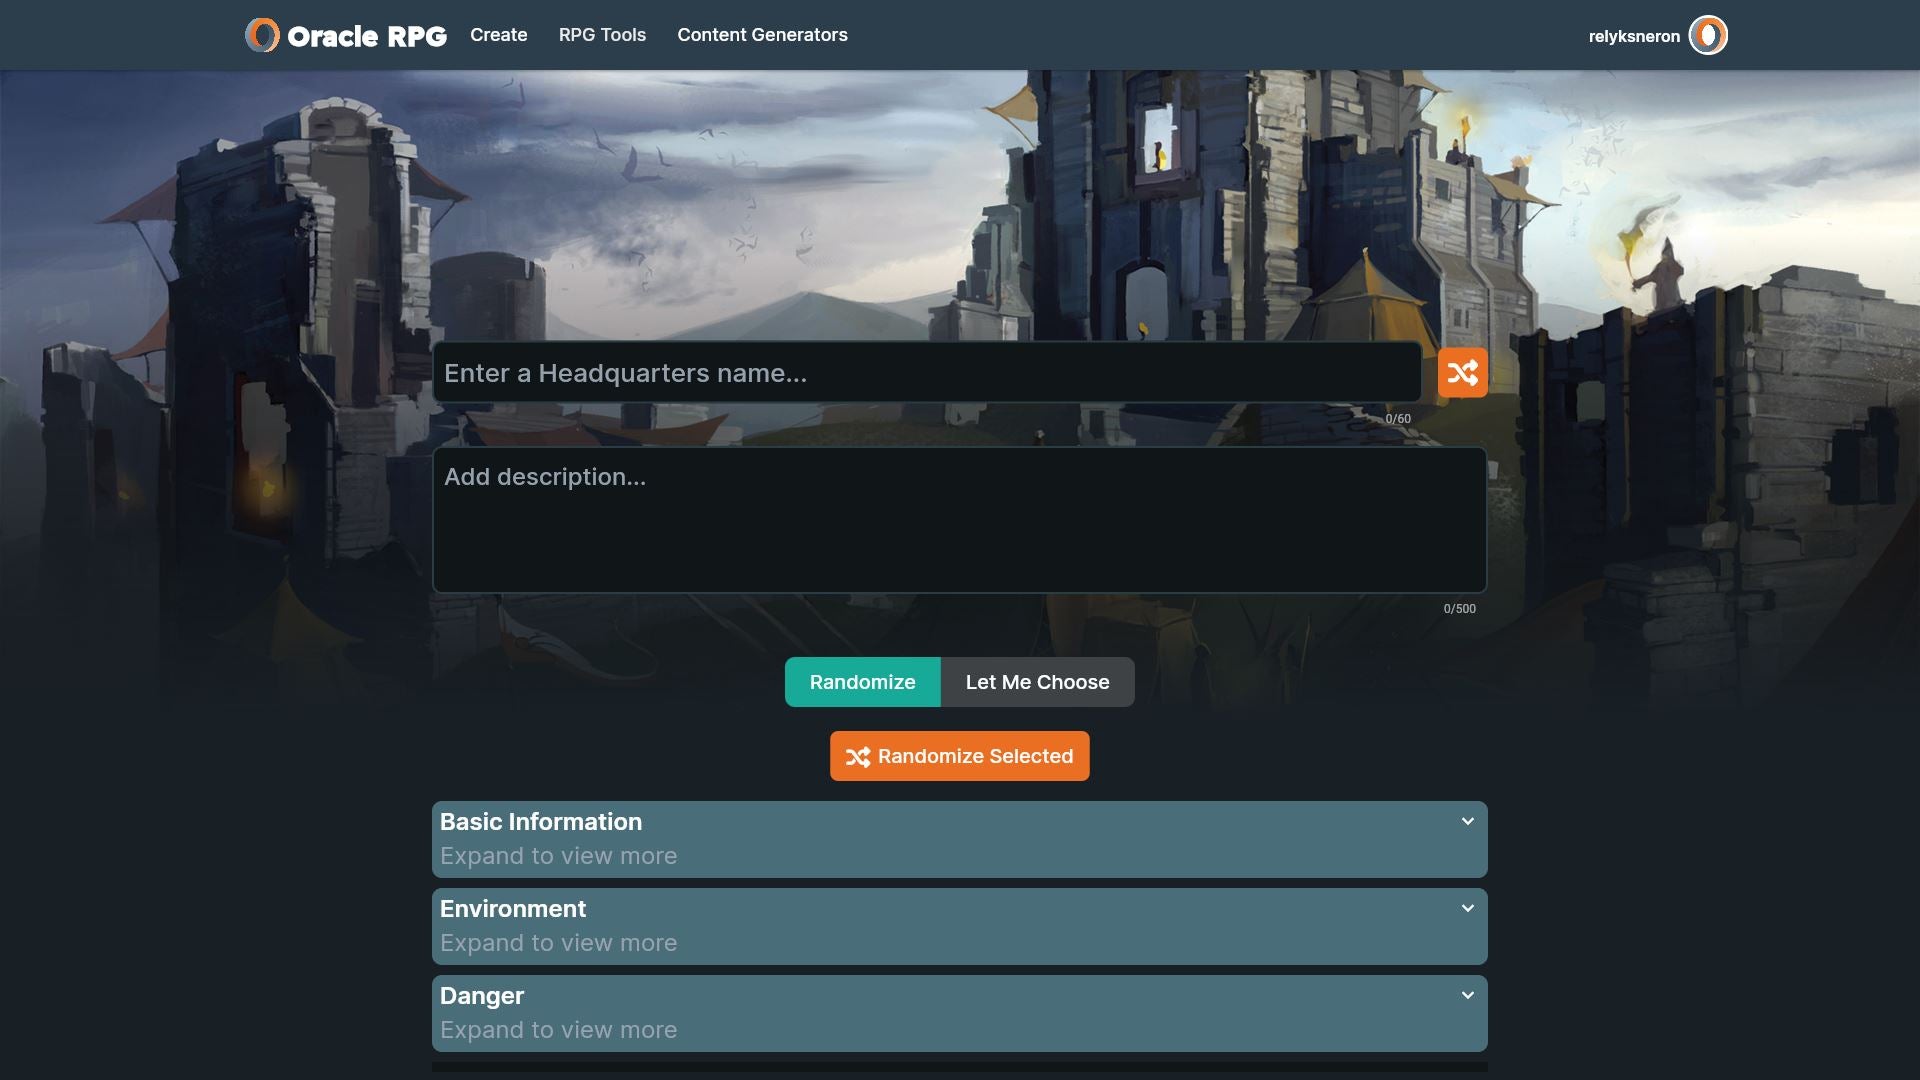The width and height of the screenshot is (1920, 1080).
Task: Click the Environment panel title
Action: coord(513,908)
